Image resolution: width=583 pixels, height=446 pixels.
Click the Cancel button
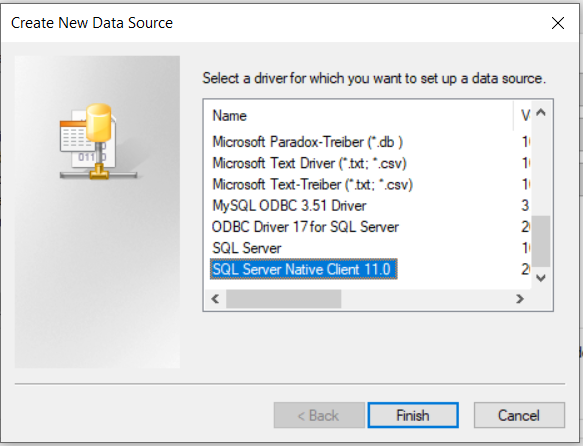pyautogui.click(x=519, y=415)
